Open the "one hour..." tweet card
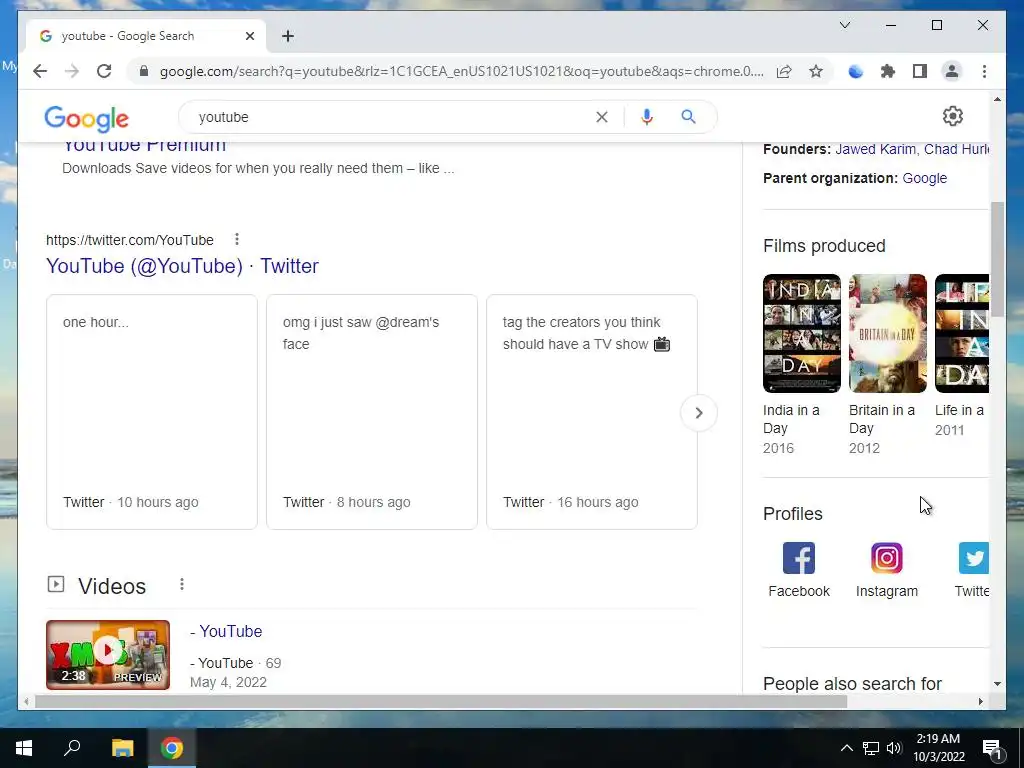Screen dimensions: 1024x768 click(x=152, y=411)
